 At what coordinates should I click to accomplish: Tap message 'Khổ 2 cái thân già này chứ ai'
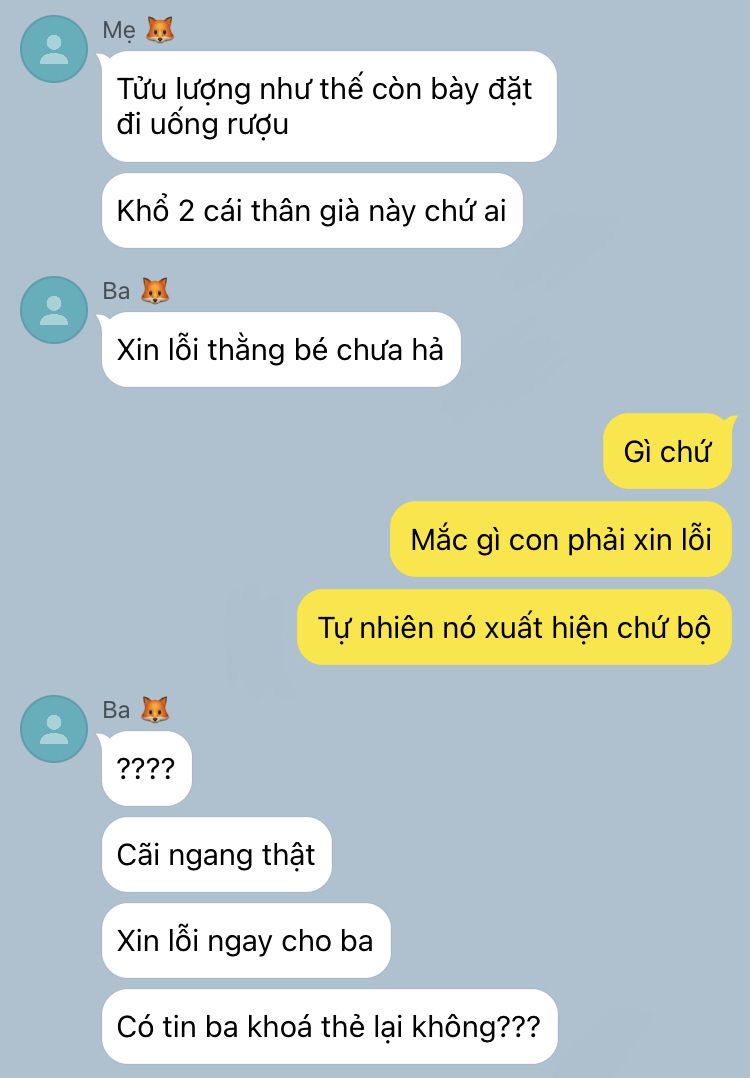(x=312, y=211)
